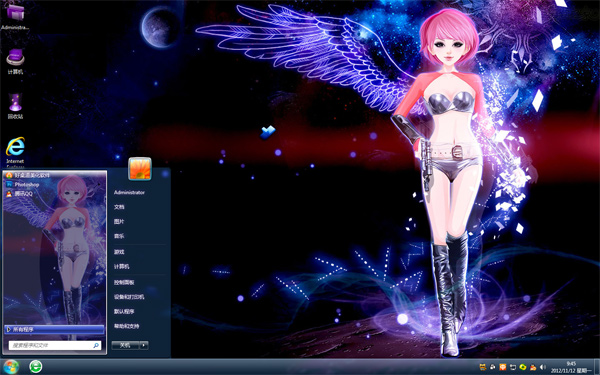Open 控制面板 in Start menu
600x375 pixels.
(124, 282)
